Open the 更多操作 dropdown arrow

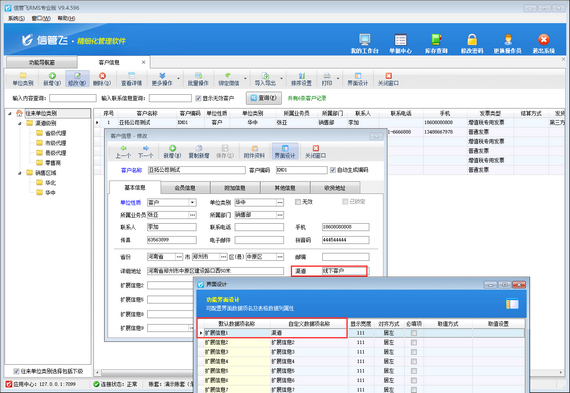[178, 79]
